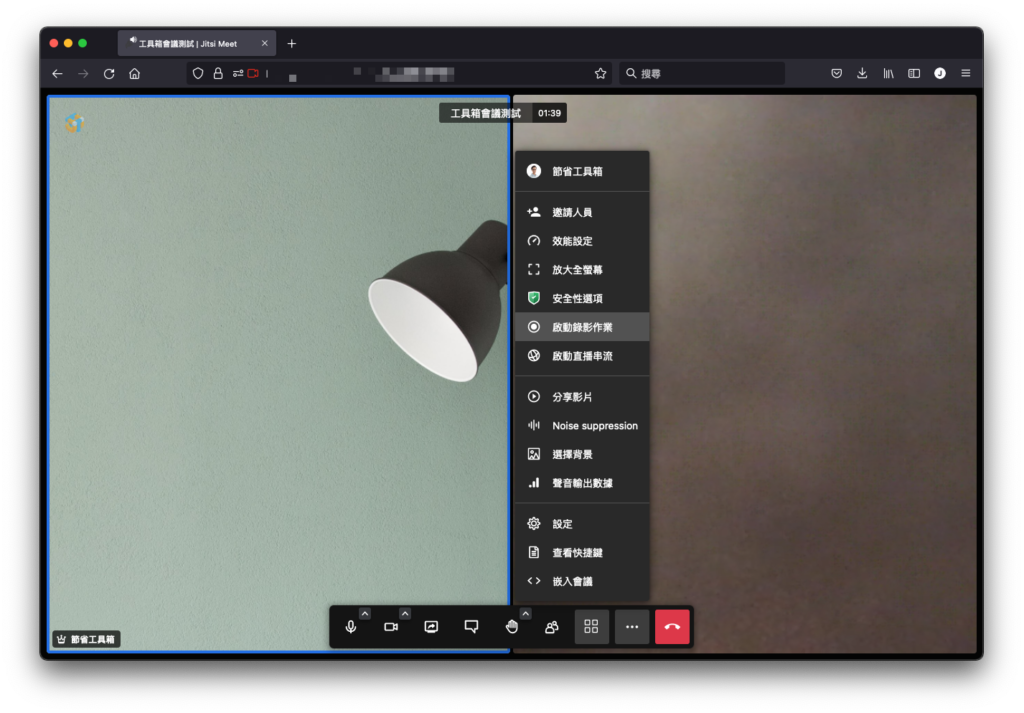The width and height of the screenshot is (1024, 713).
Task: View site security lock information
Action: 218,74
